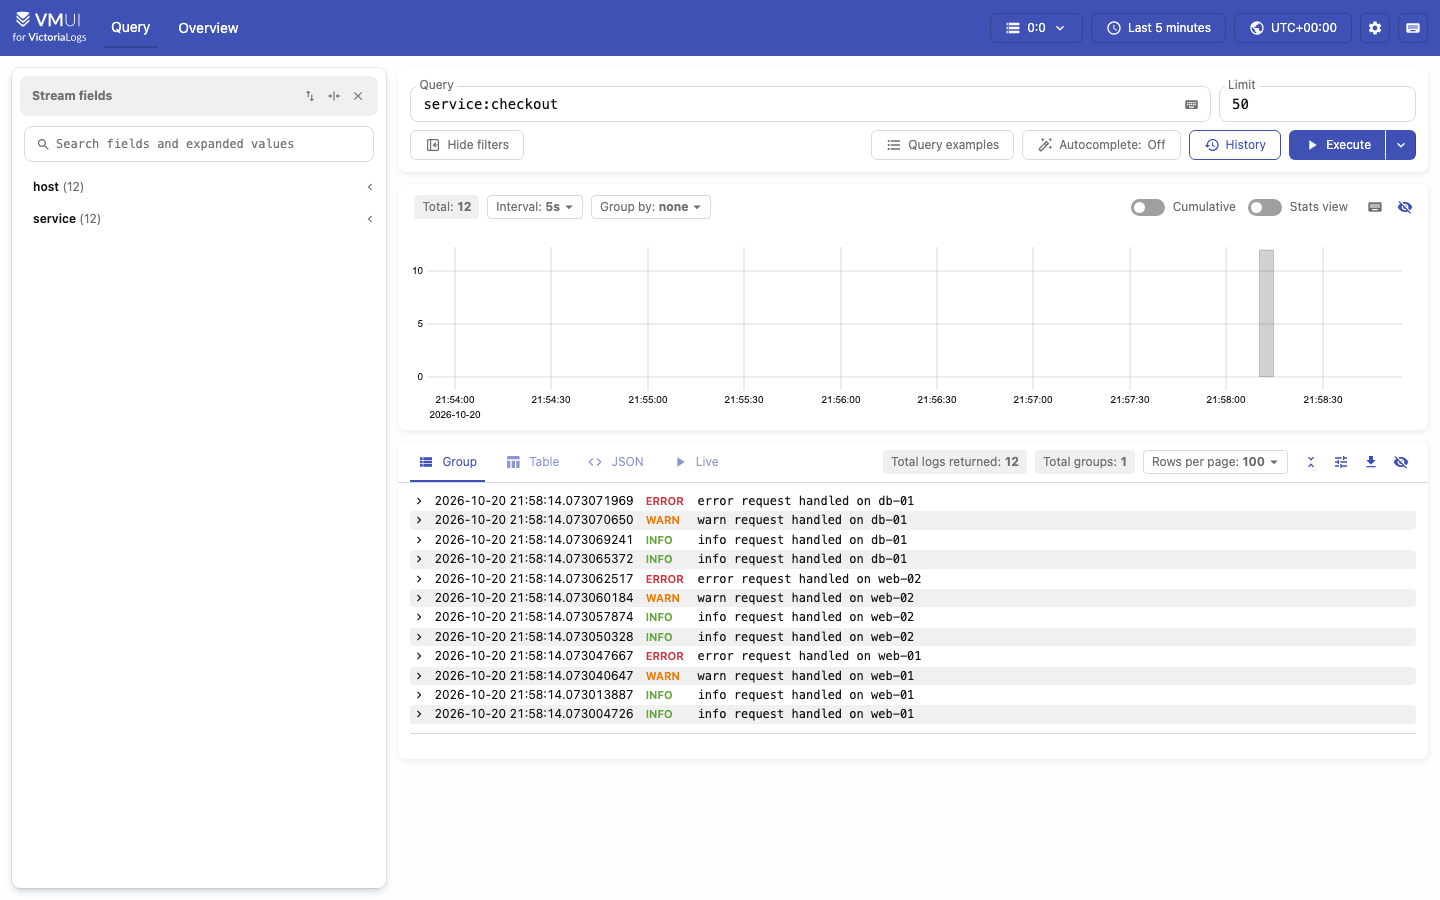Click the VMUI VictoriaLogs logo
Image resolution: width=1440 pixels, height=900 pixels.
pos(50,27)
